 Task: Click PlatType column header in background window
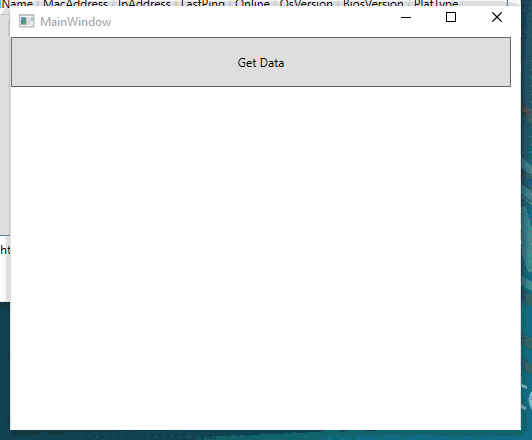[x=436, y=3]
